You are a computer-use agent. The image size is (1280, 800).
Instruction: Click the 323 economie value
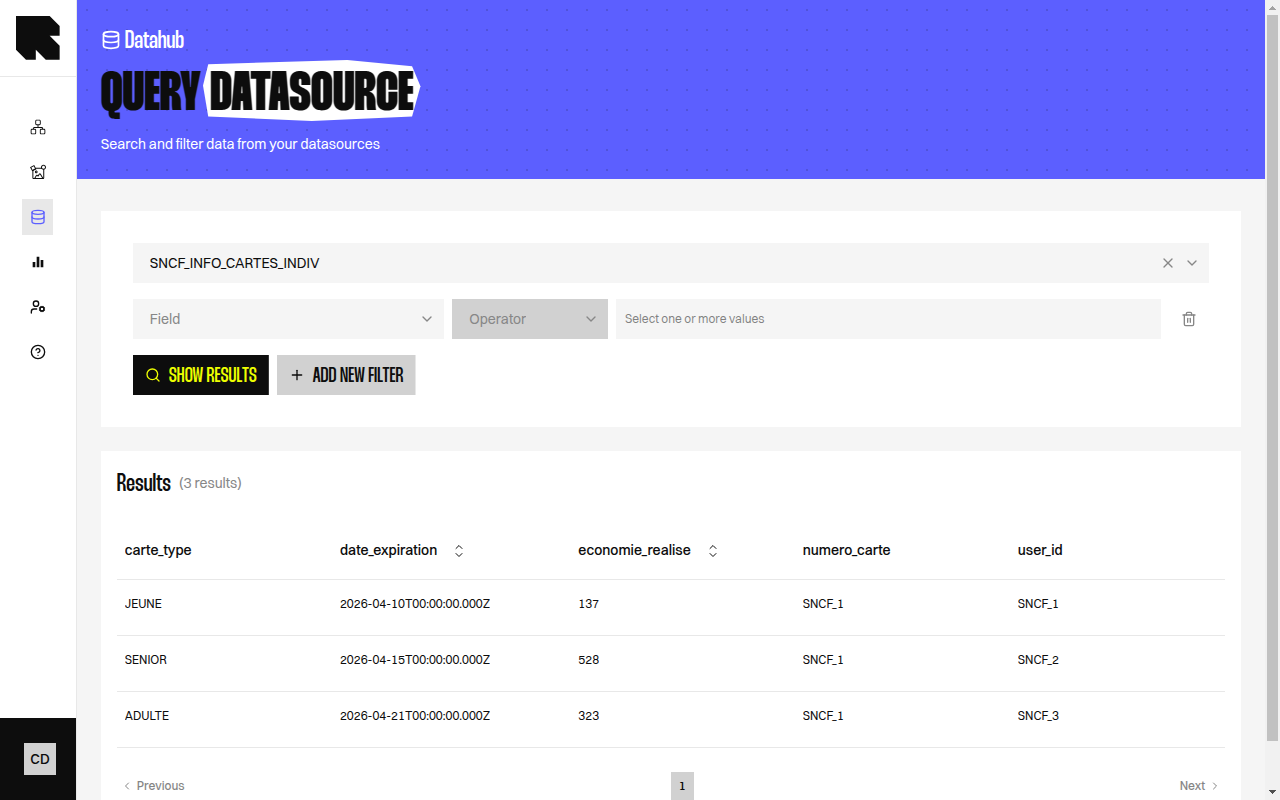(589, 716)
